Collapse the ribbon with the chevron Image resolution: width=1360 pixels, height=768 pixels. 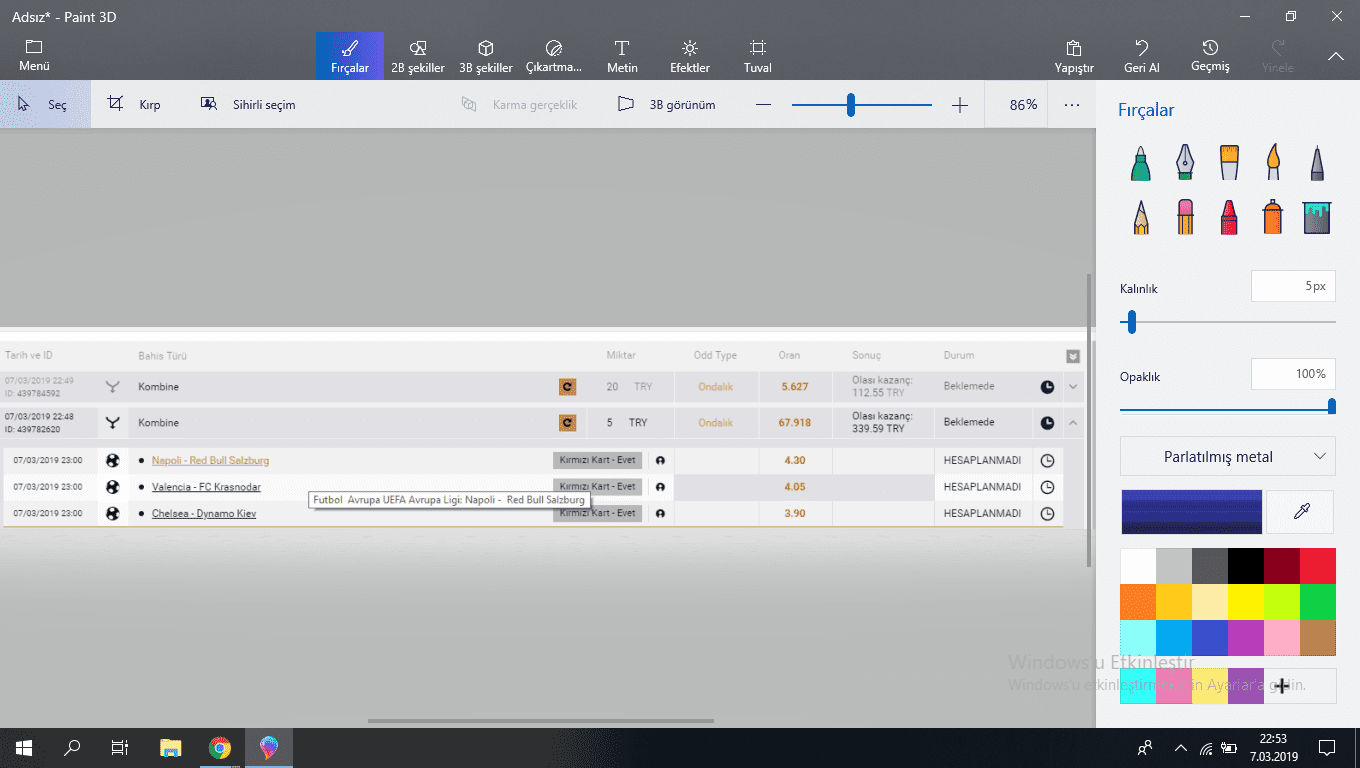(x=1336, y=57)
